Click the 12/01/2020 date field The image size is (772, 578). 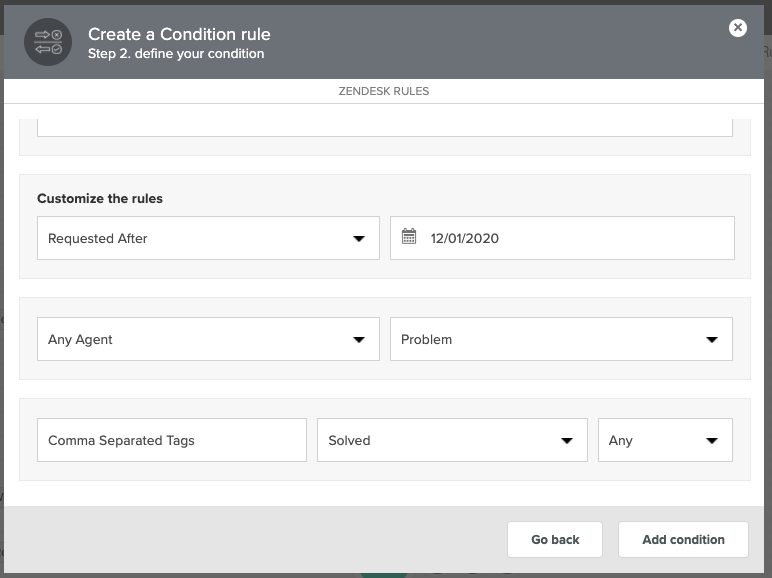pyautogui.click(x=562, y=238)
